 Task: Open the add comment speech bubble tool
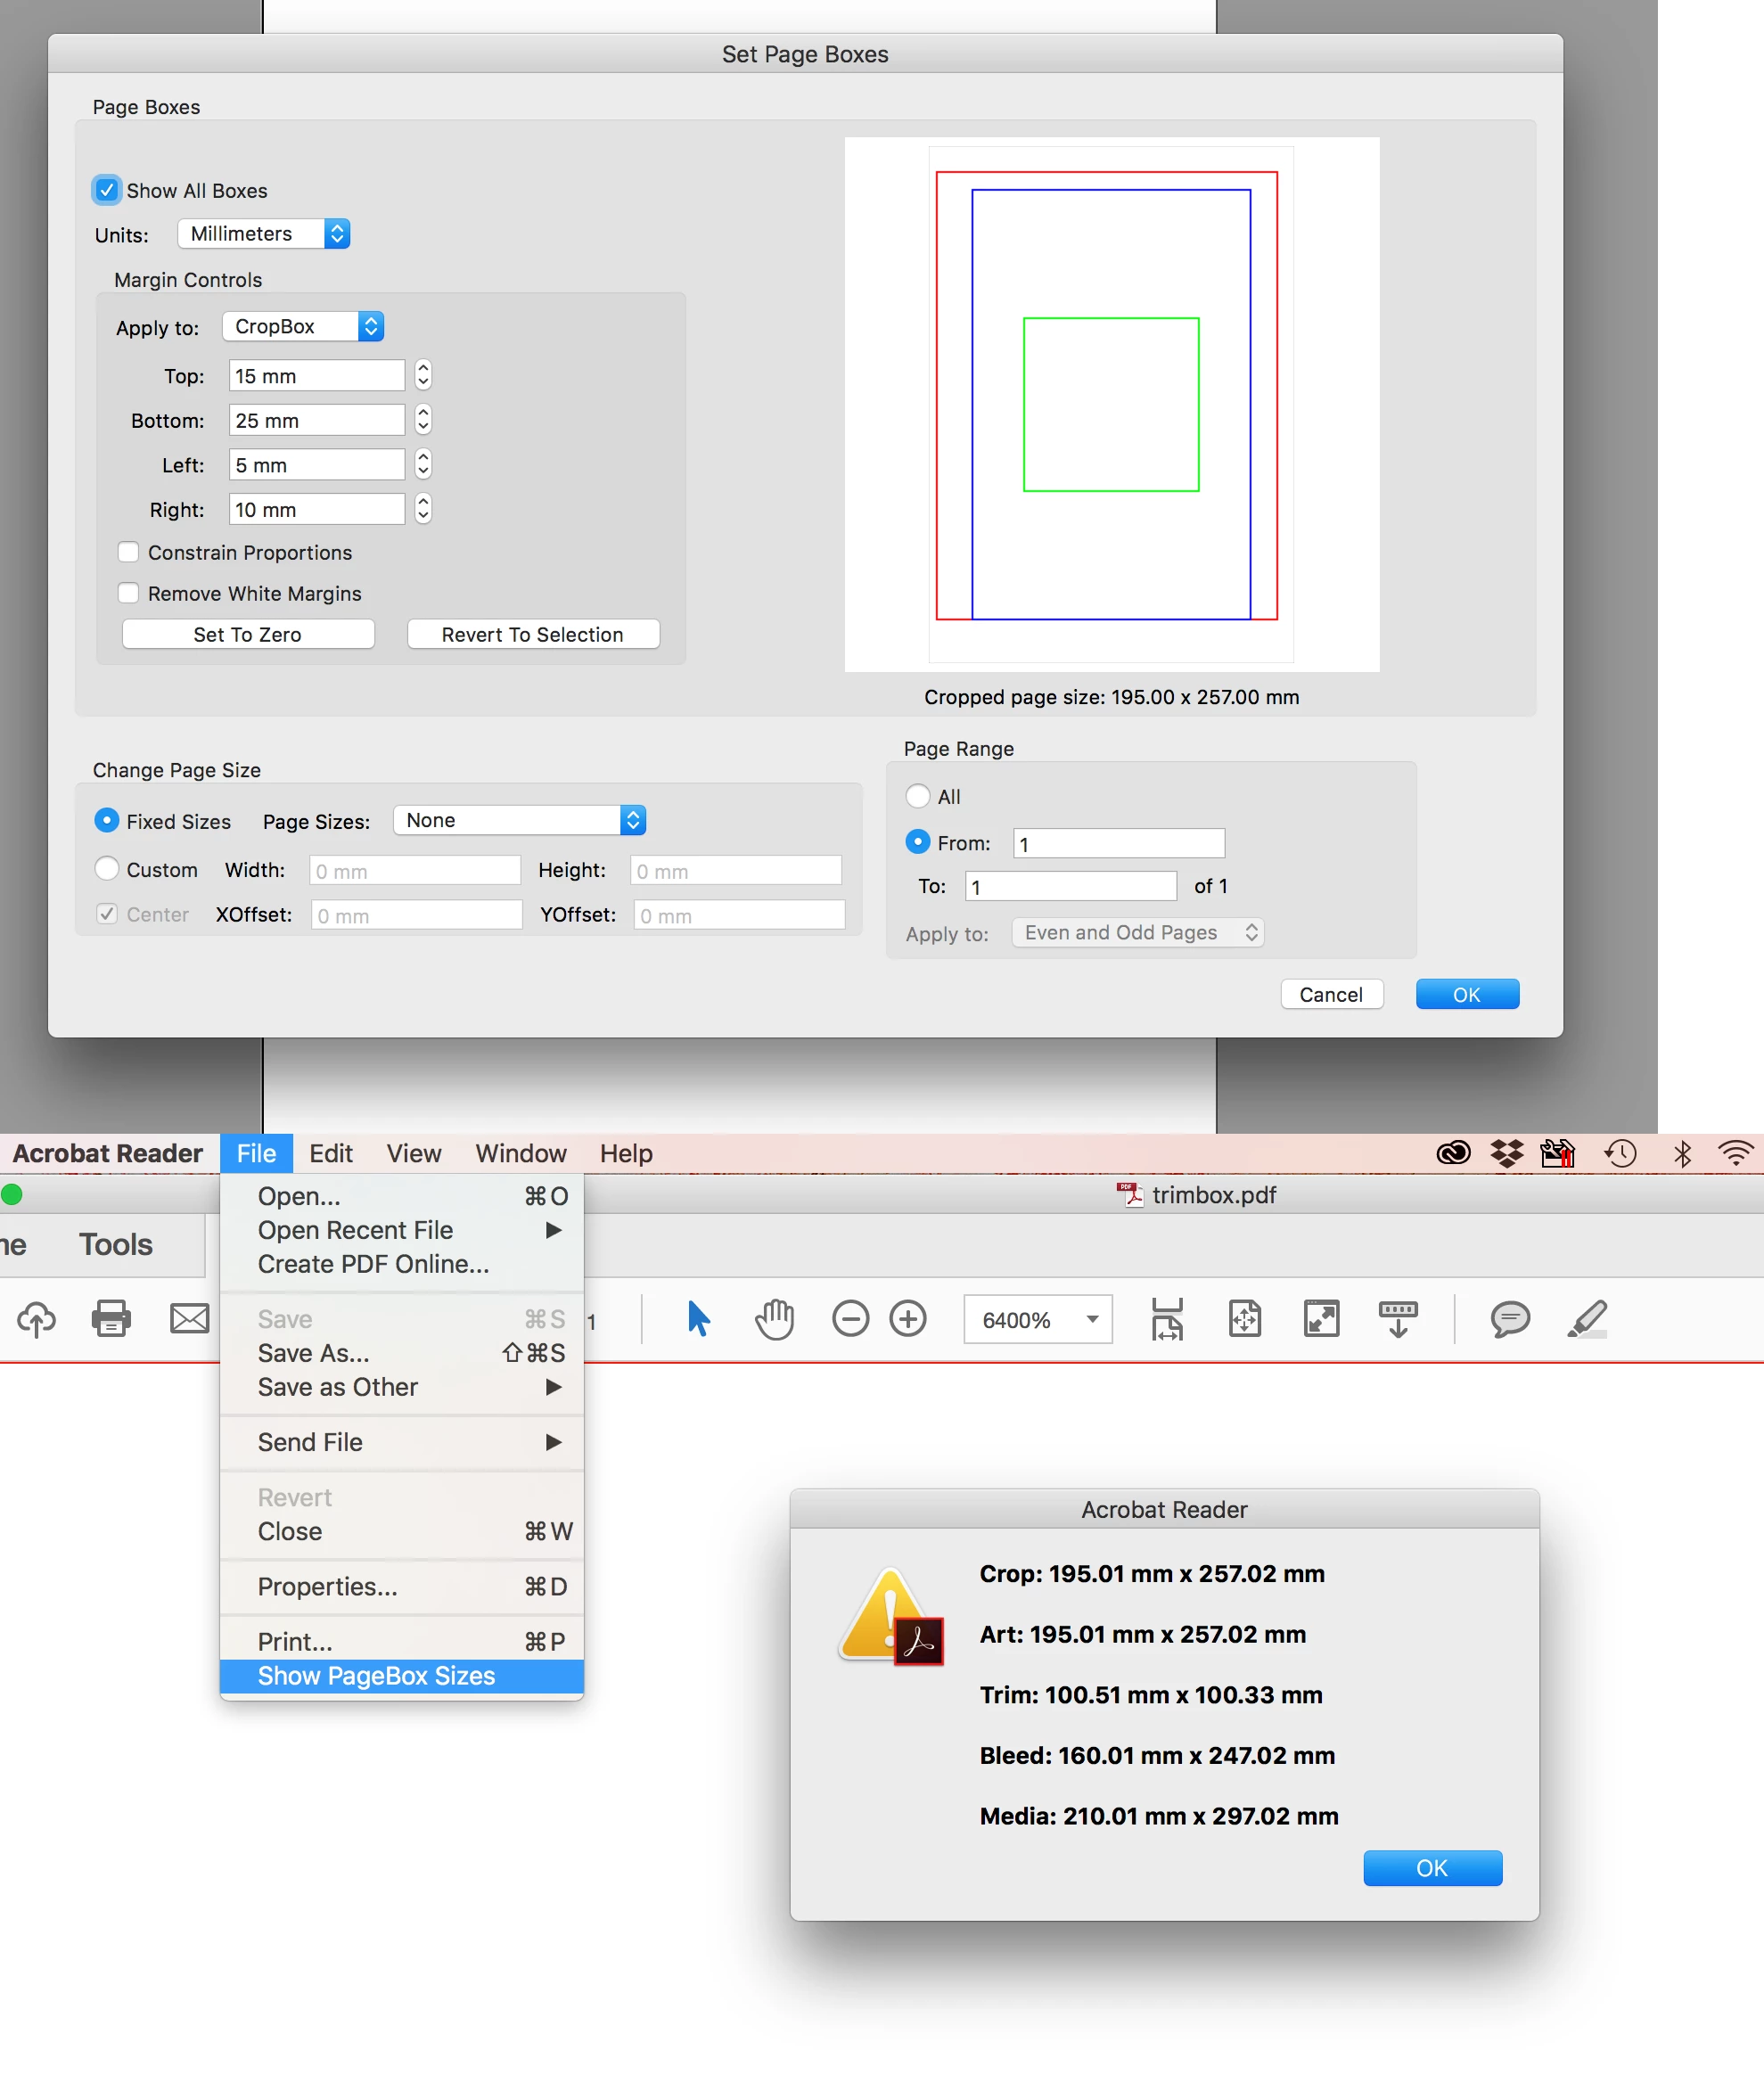[1509, 1318]
